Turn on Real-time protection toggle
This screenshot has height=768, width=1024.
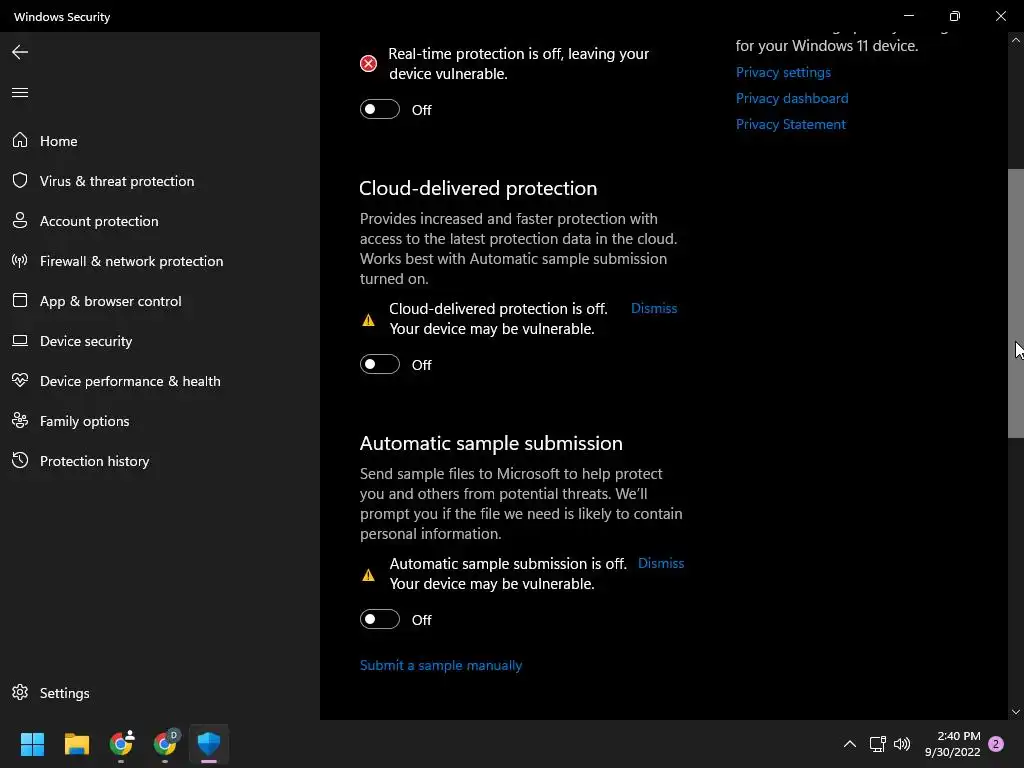point(380,109)
